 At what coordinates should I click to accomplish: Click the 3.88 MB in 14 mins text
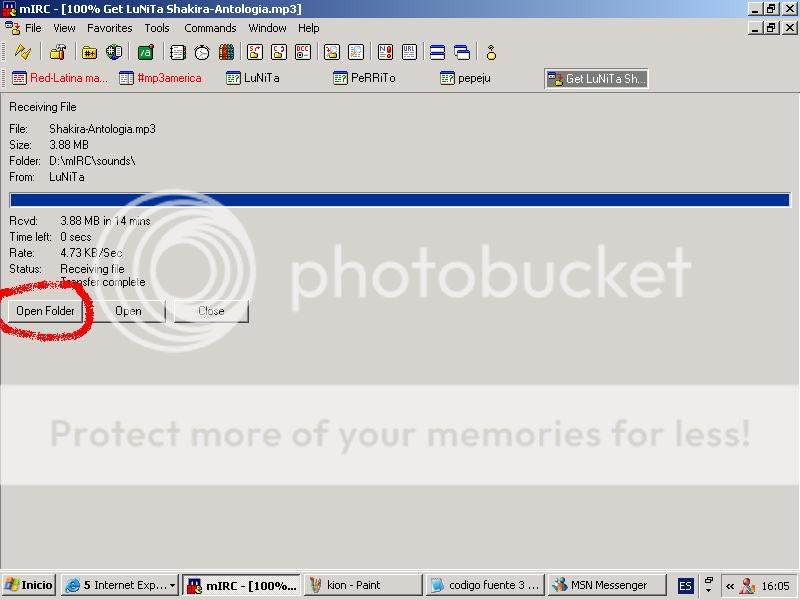point(105,221)
